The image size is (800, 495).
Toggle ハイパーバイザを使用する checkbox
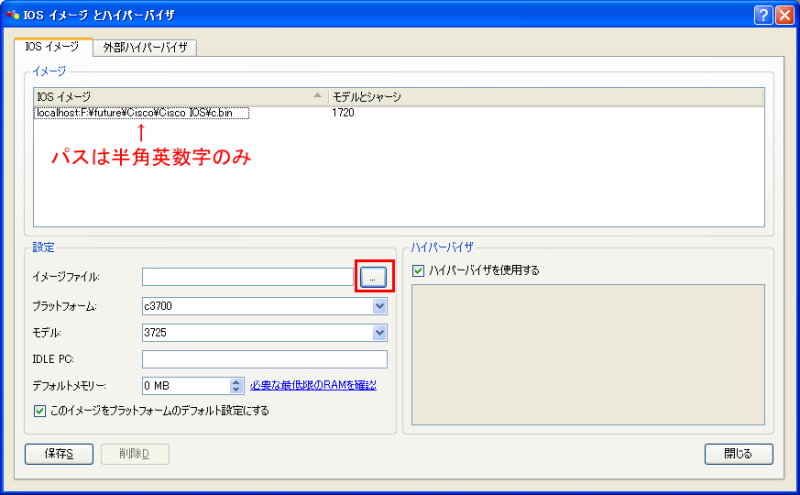[x=418, y=269]
